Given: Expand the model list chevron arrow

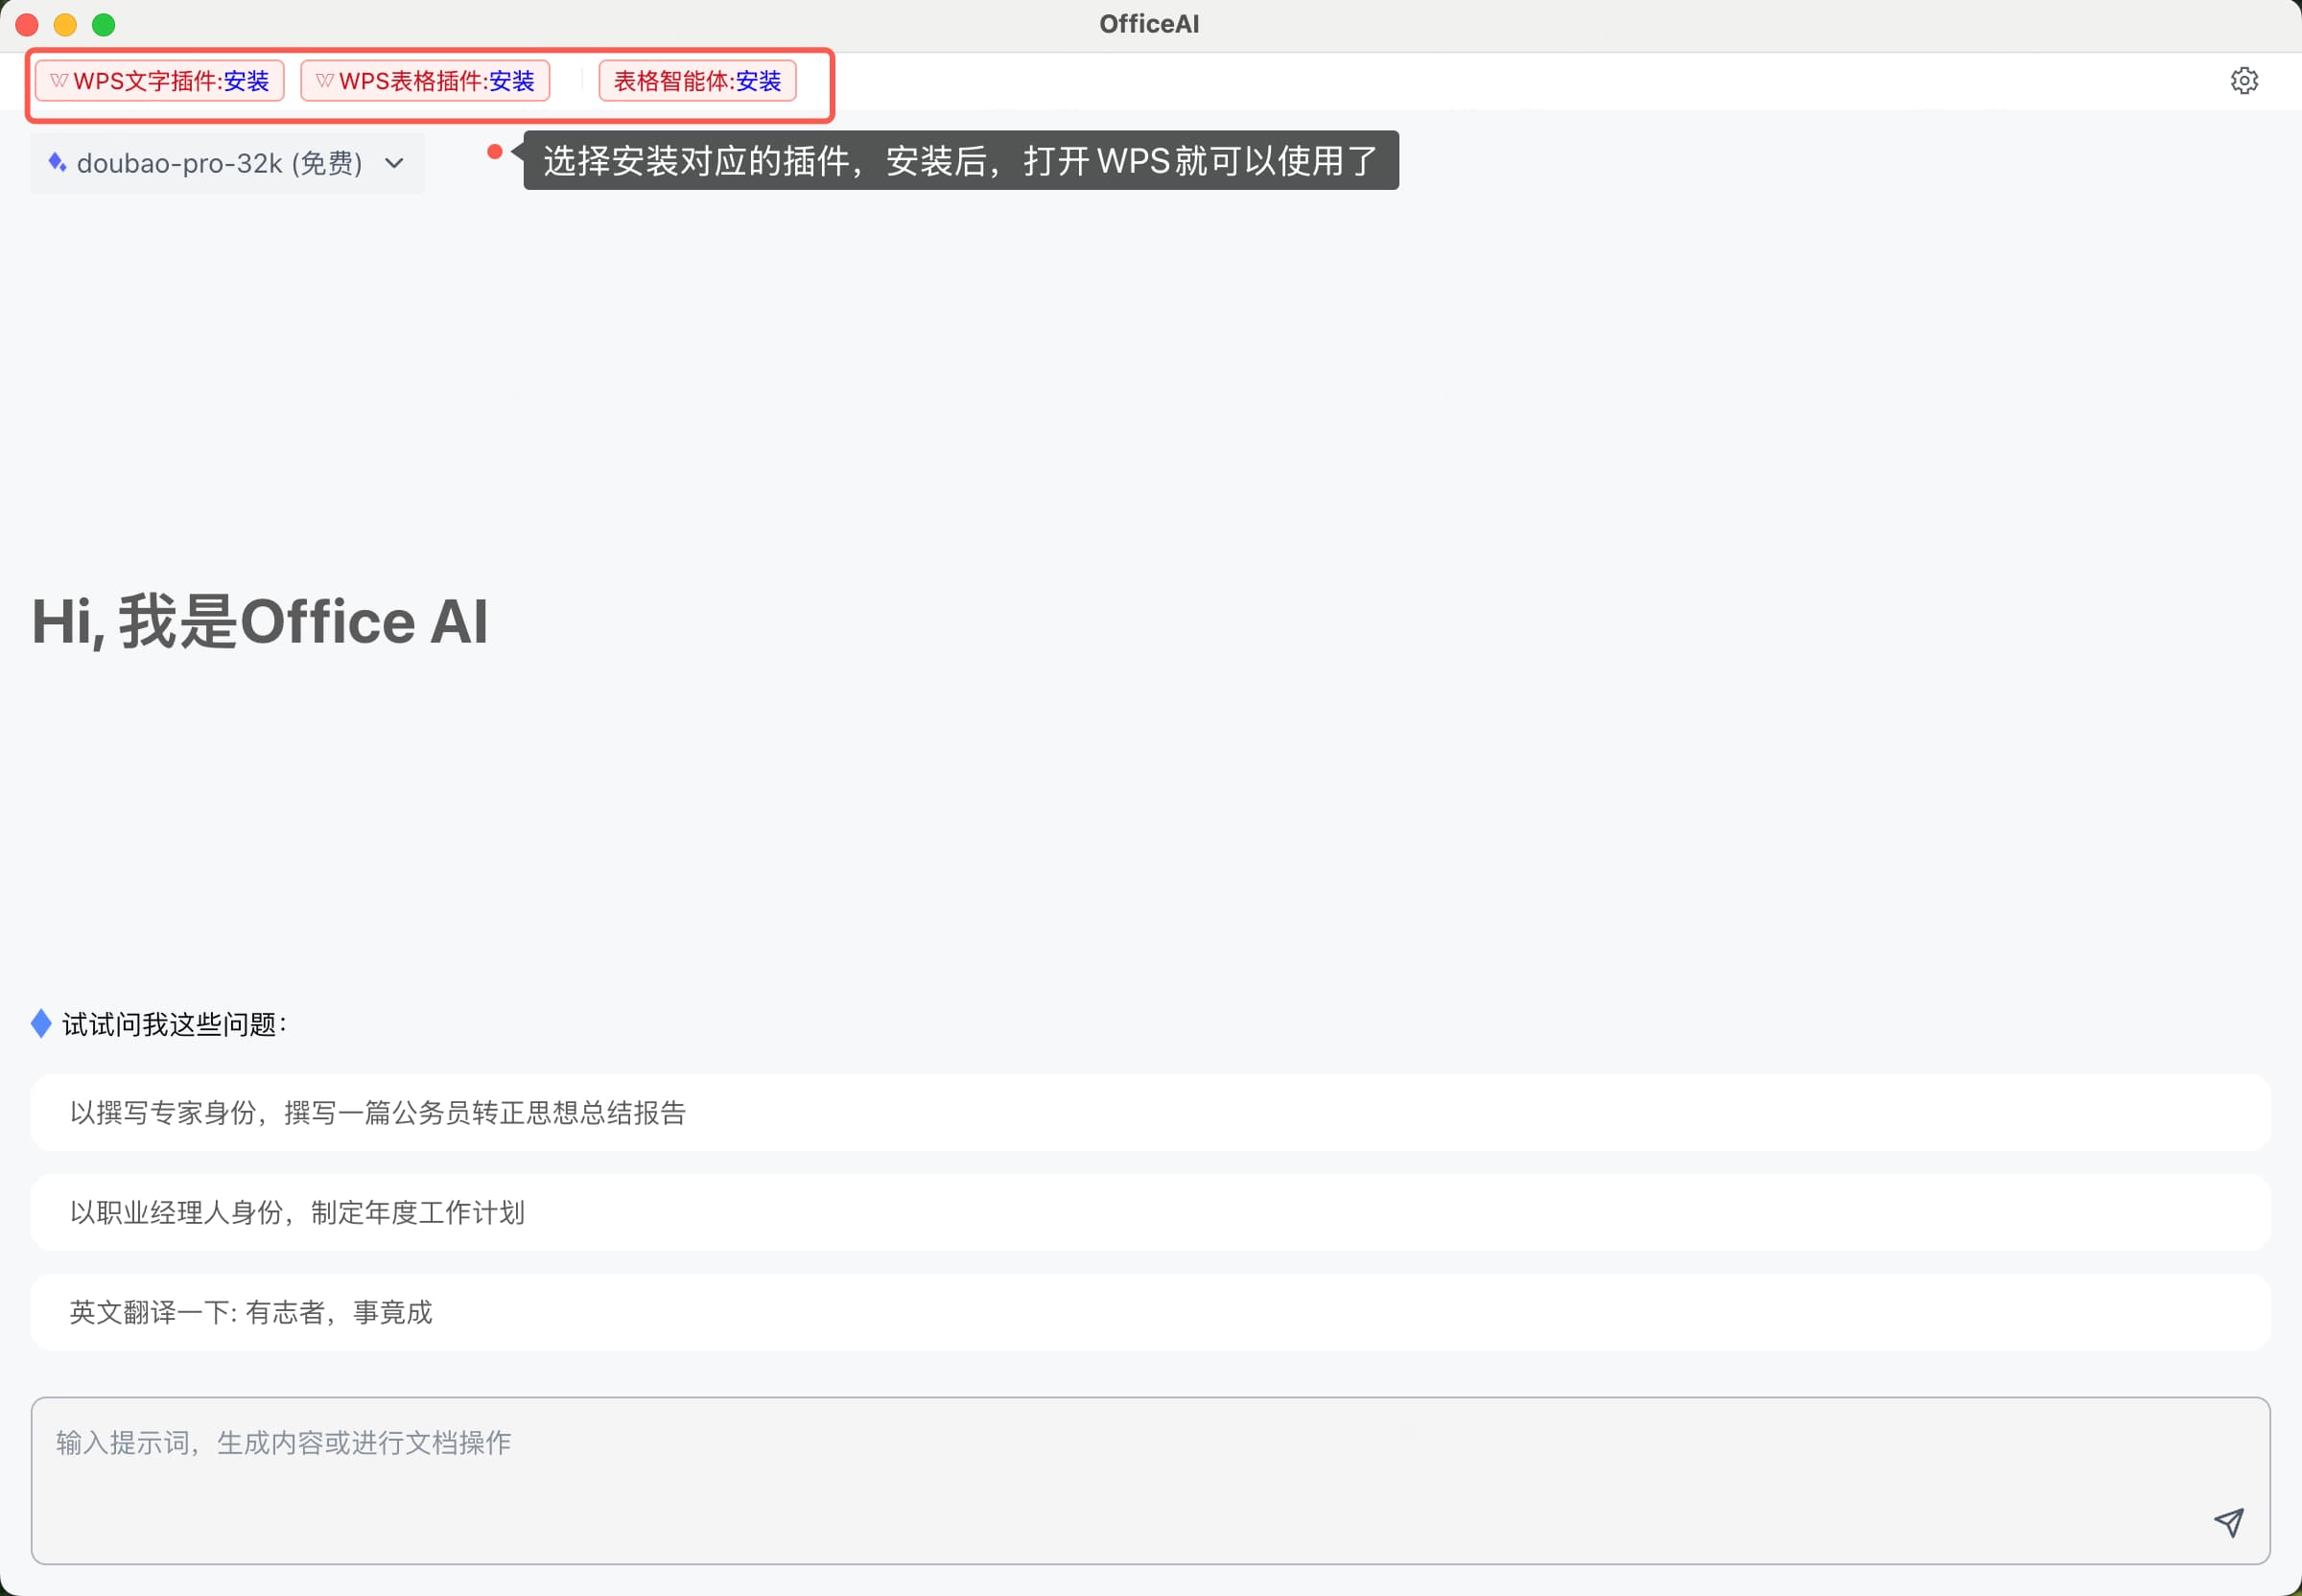Looking at the screenshot, I should (394, 163).
